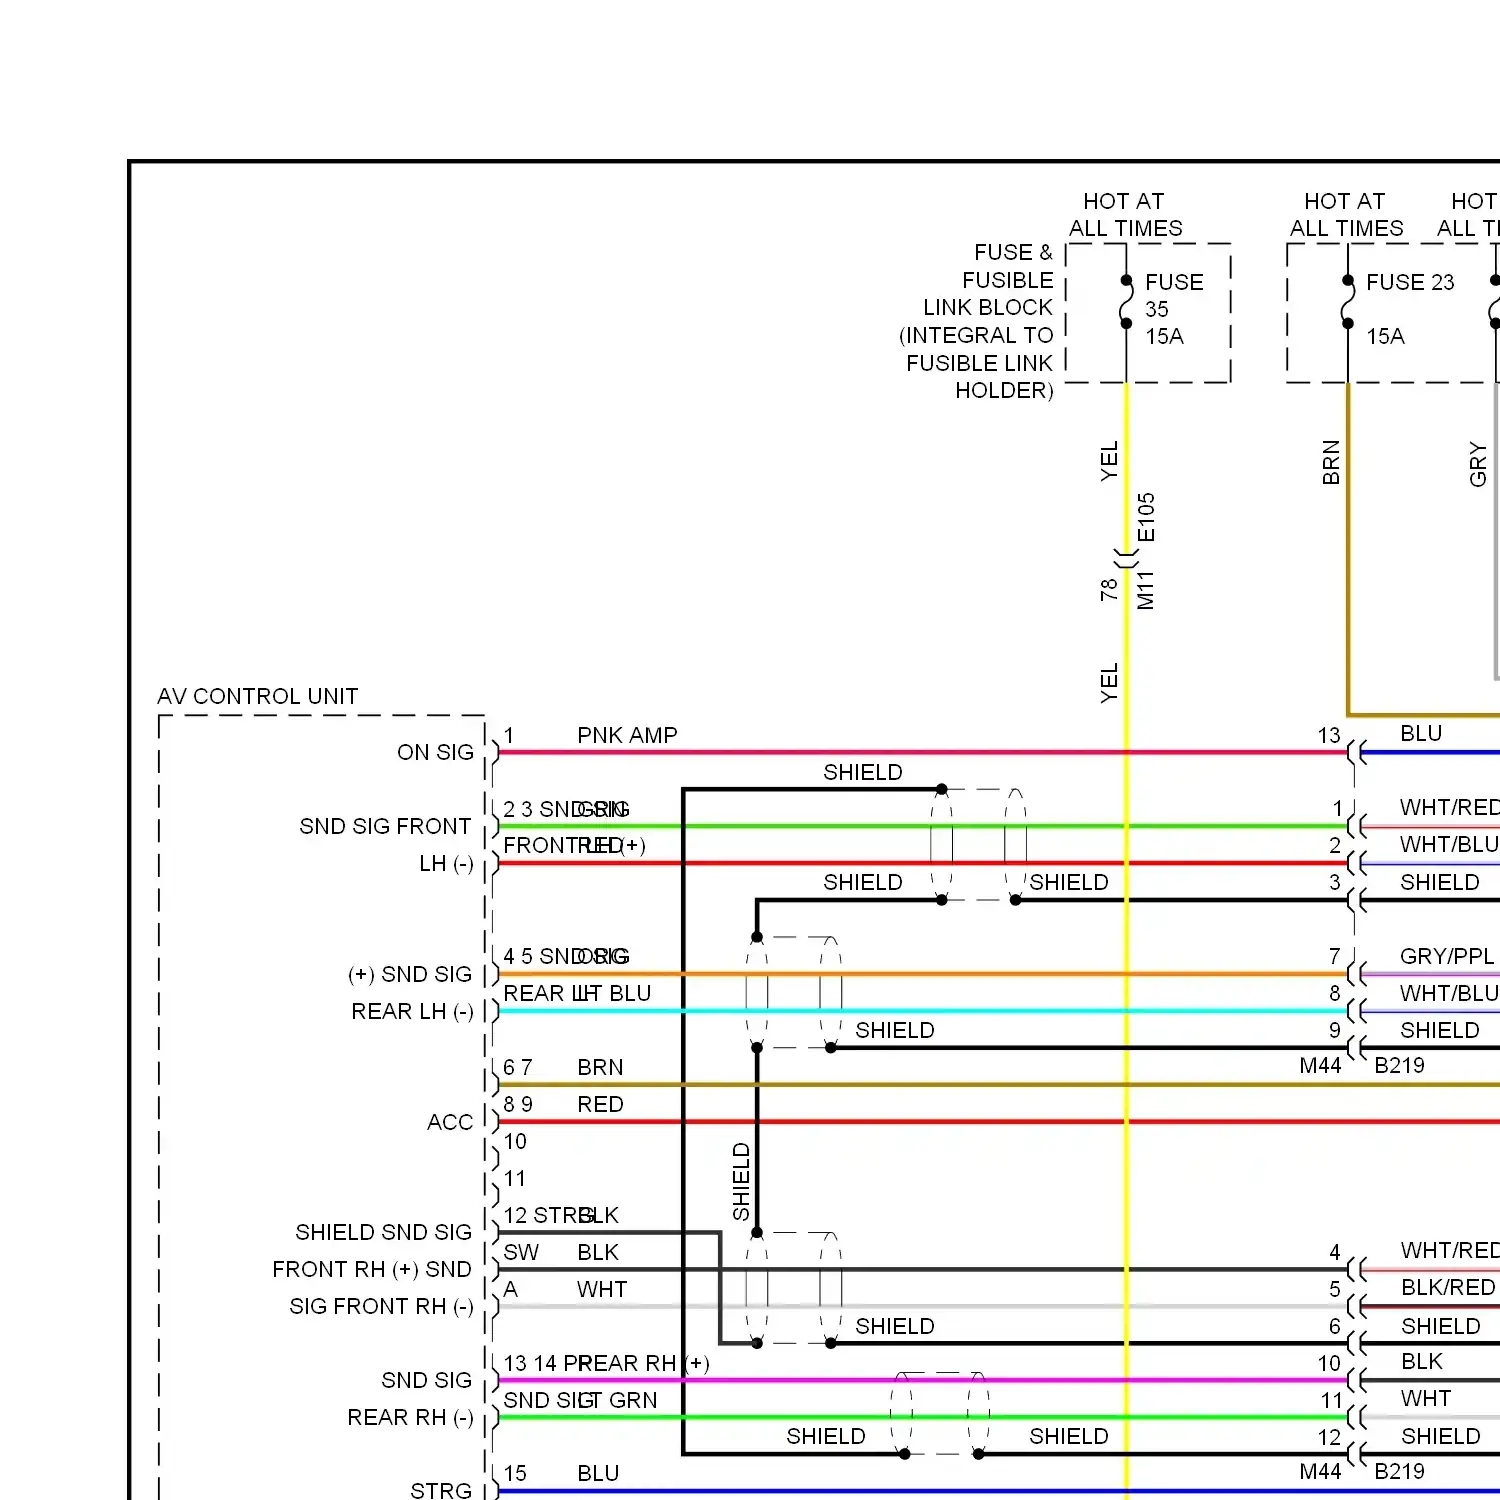Click the vertical "BRN" wire label
1500x1500 pixels.
point(1331,463)
